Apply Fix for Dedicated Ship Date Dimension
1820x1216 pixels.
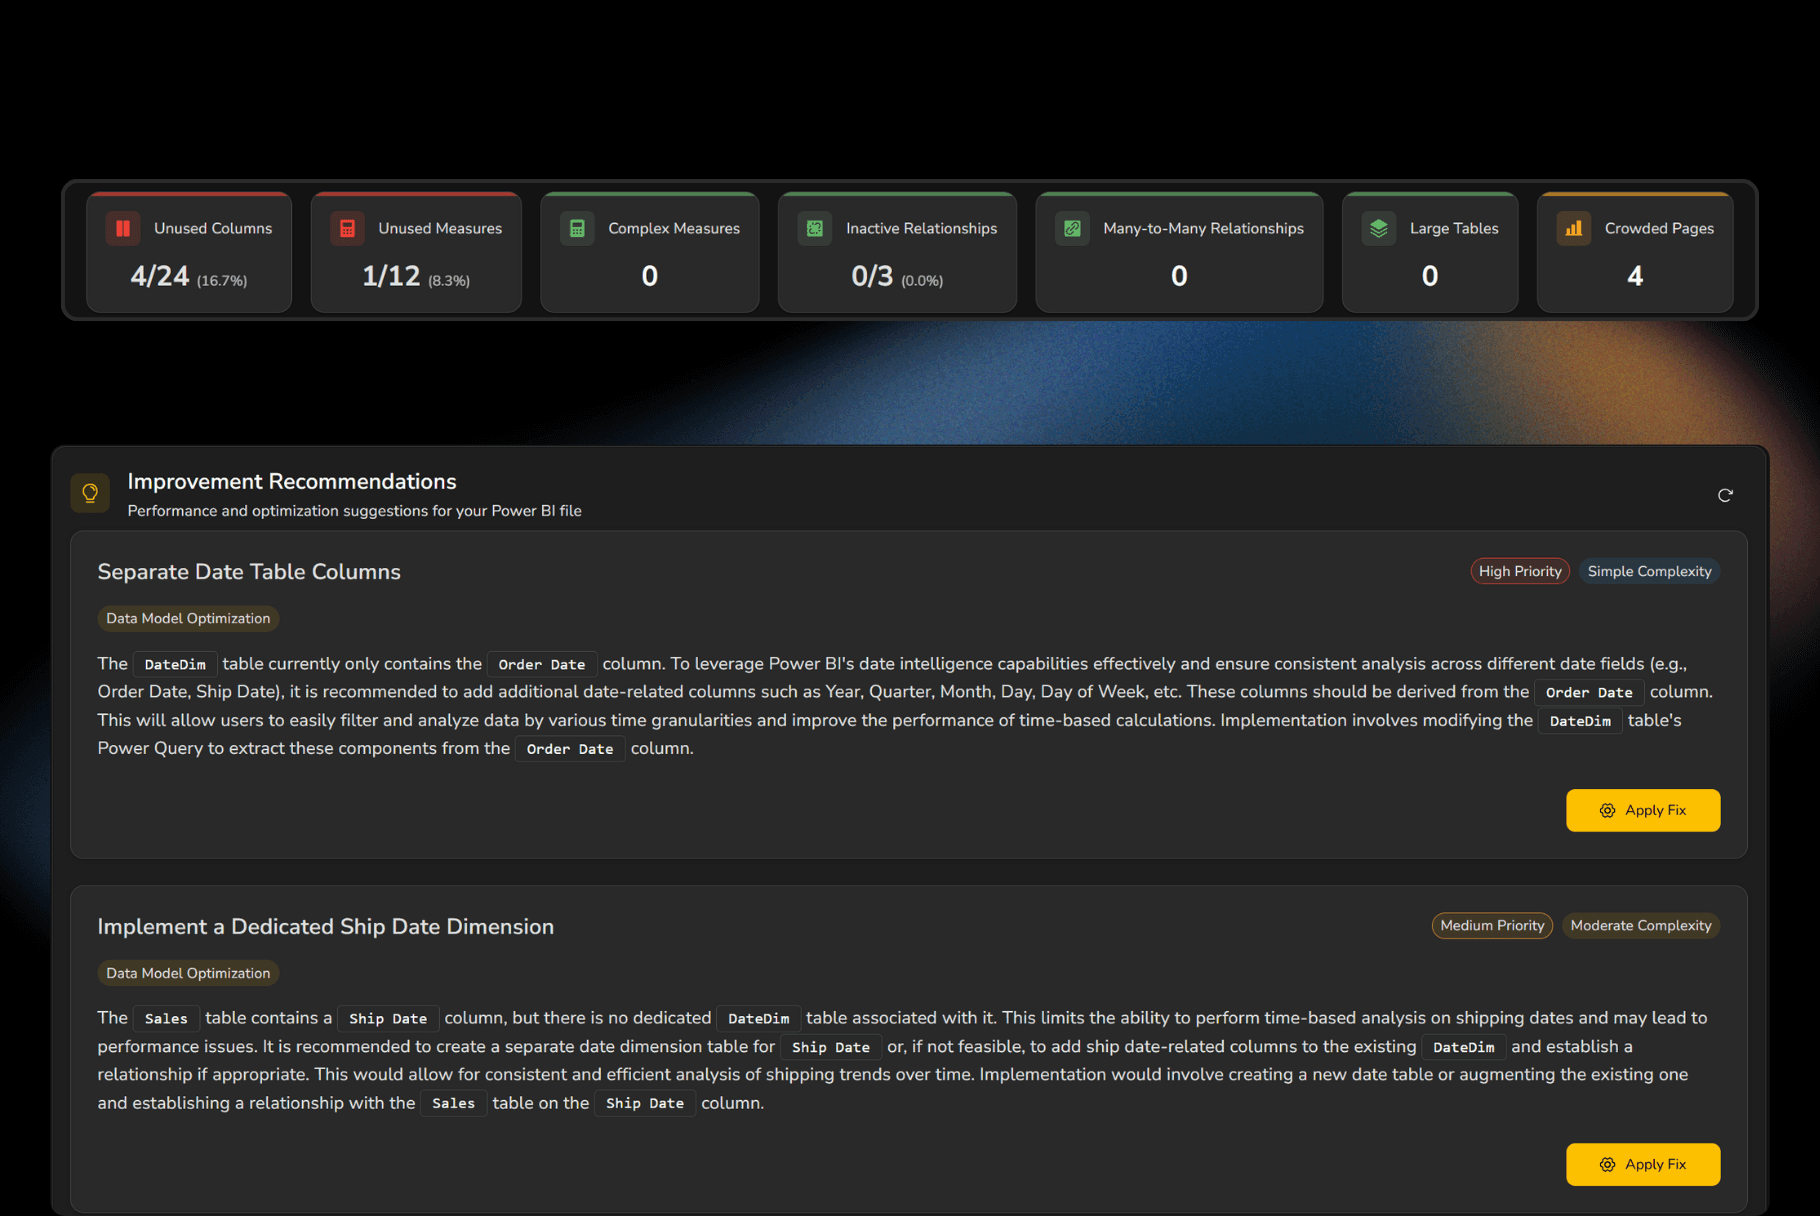coord(1643,1164)
